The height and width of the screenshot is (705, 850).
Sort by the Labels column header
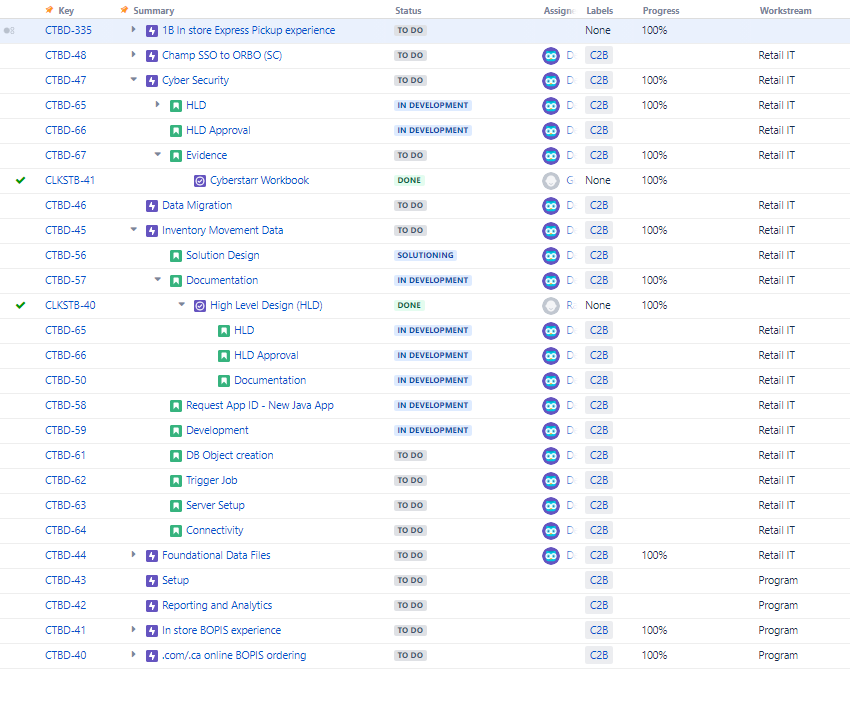pyautogui.click(x=600, y=10)
